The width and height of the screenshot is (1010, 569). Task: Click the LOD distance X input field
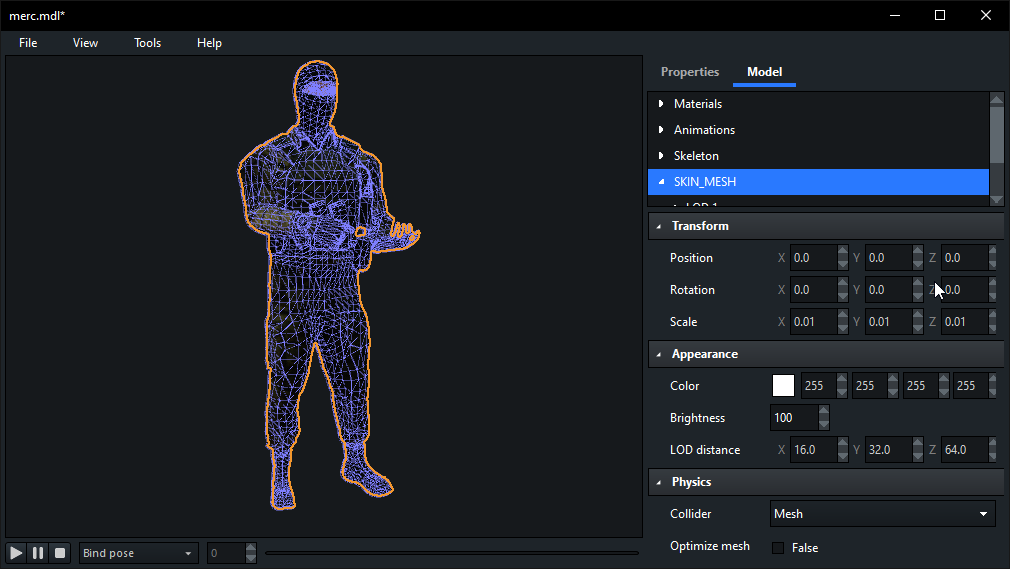(x=812, y=450)
